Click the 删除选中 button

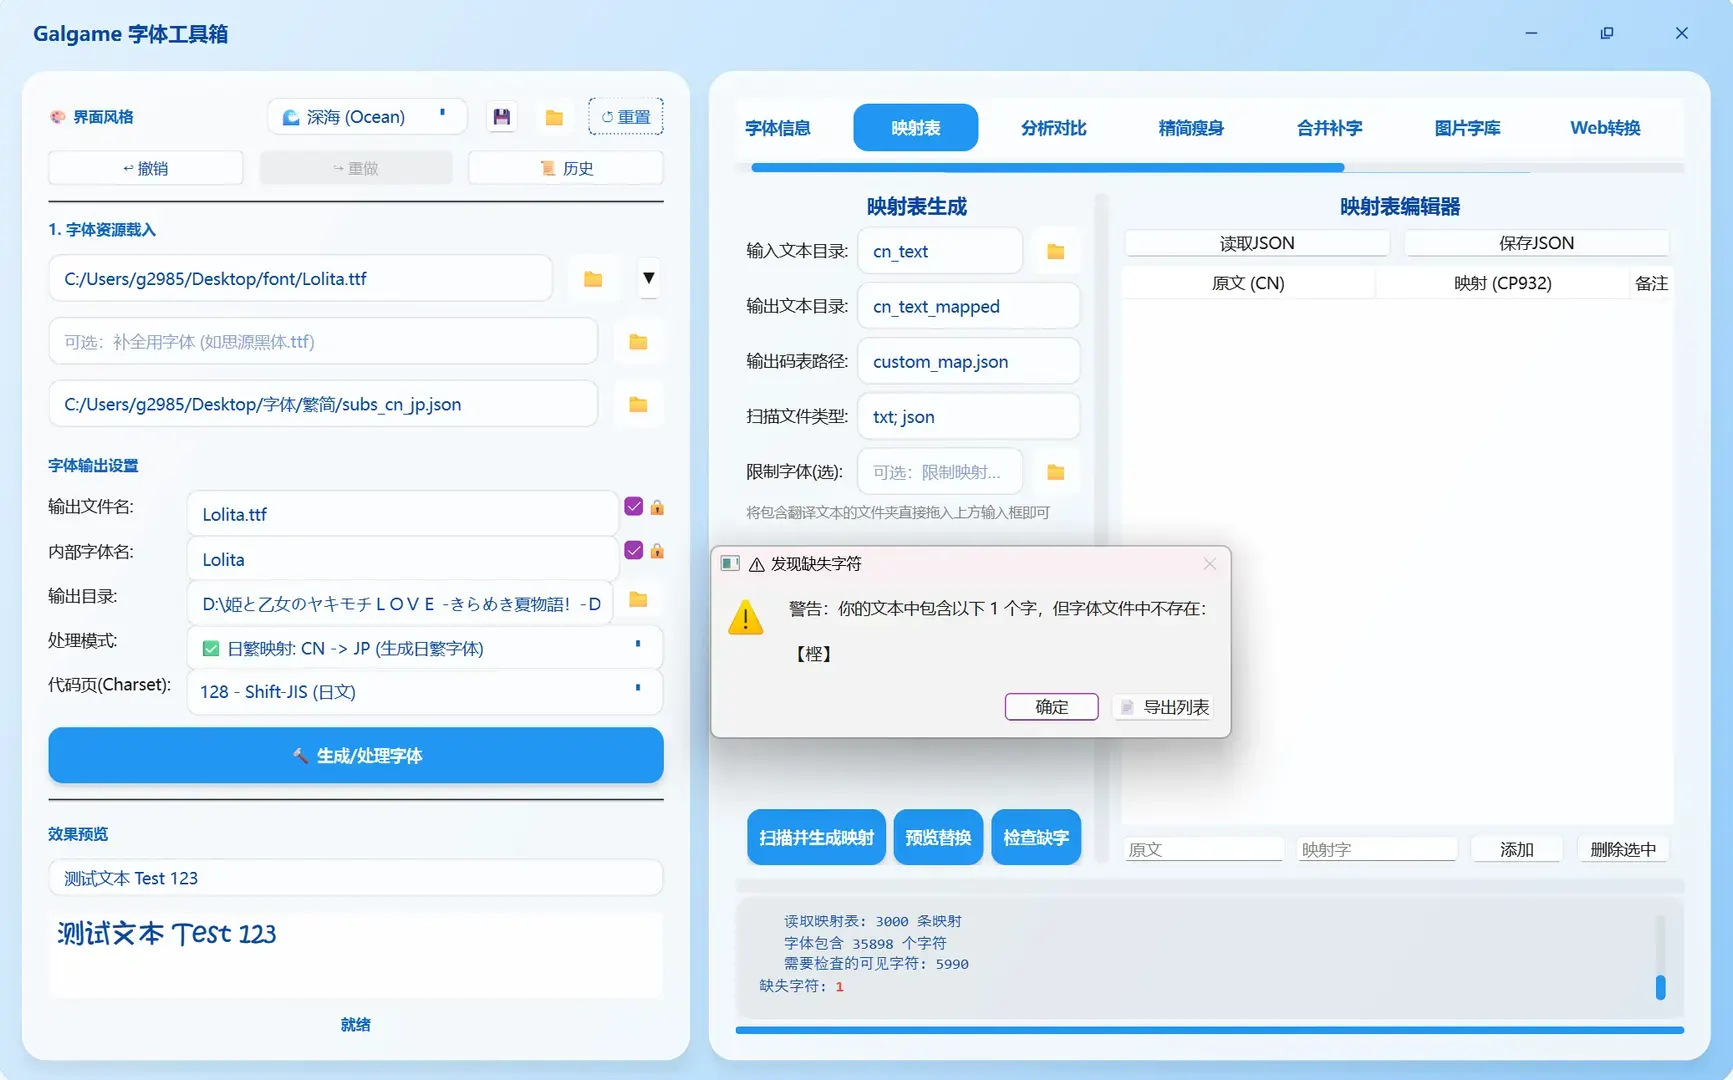pos(1623,849)
